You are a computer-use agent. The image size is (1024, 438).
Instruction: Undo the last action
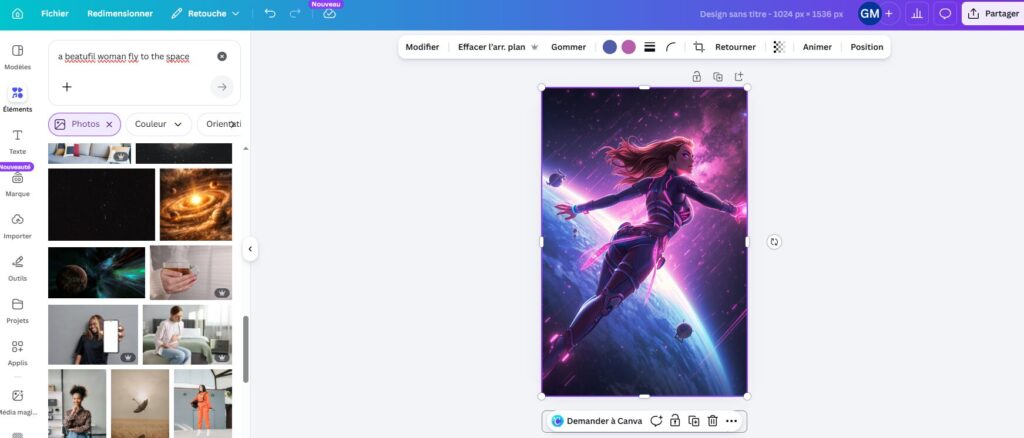coord(270,14)
